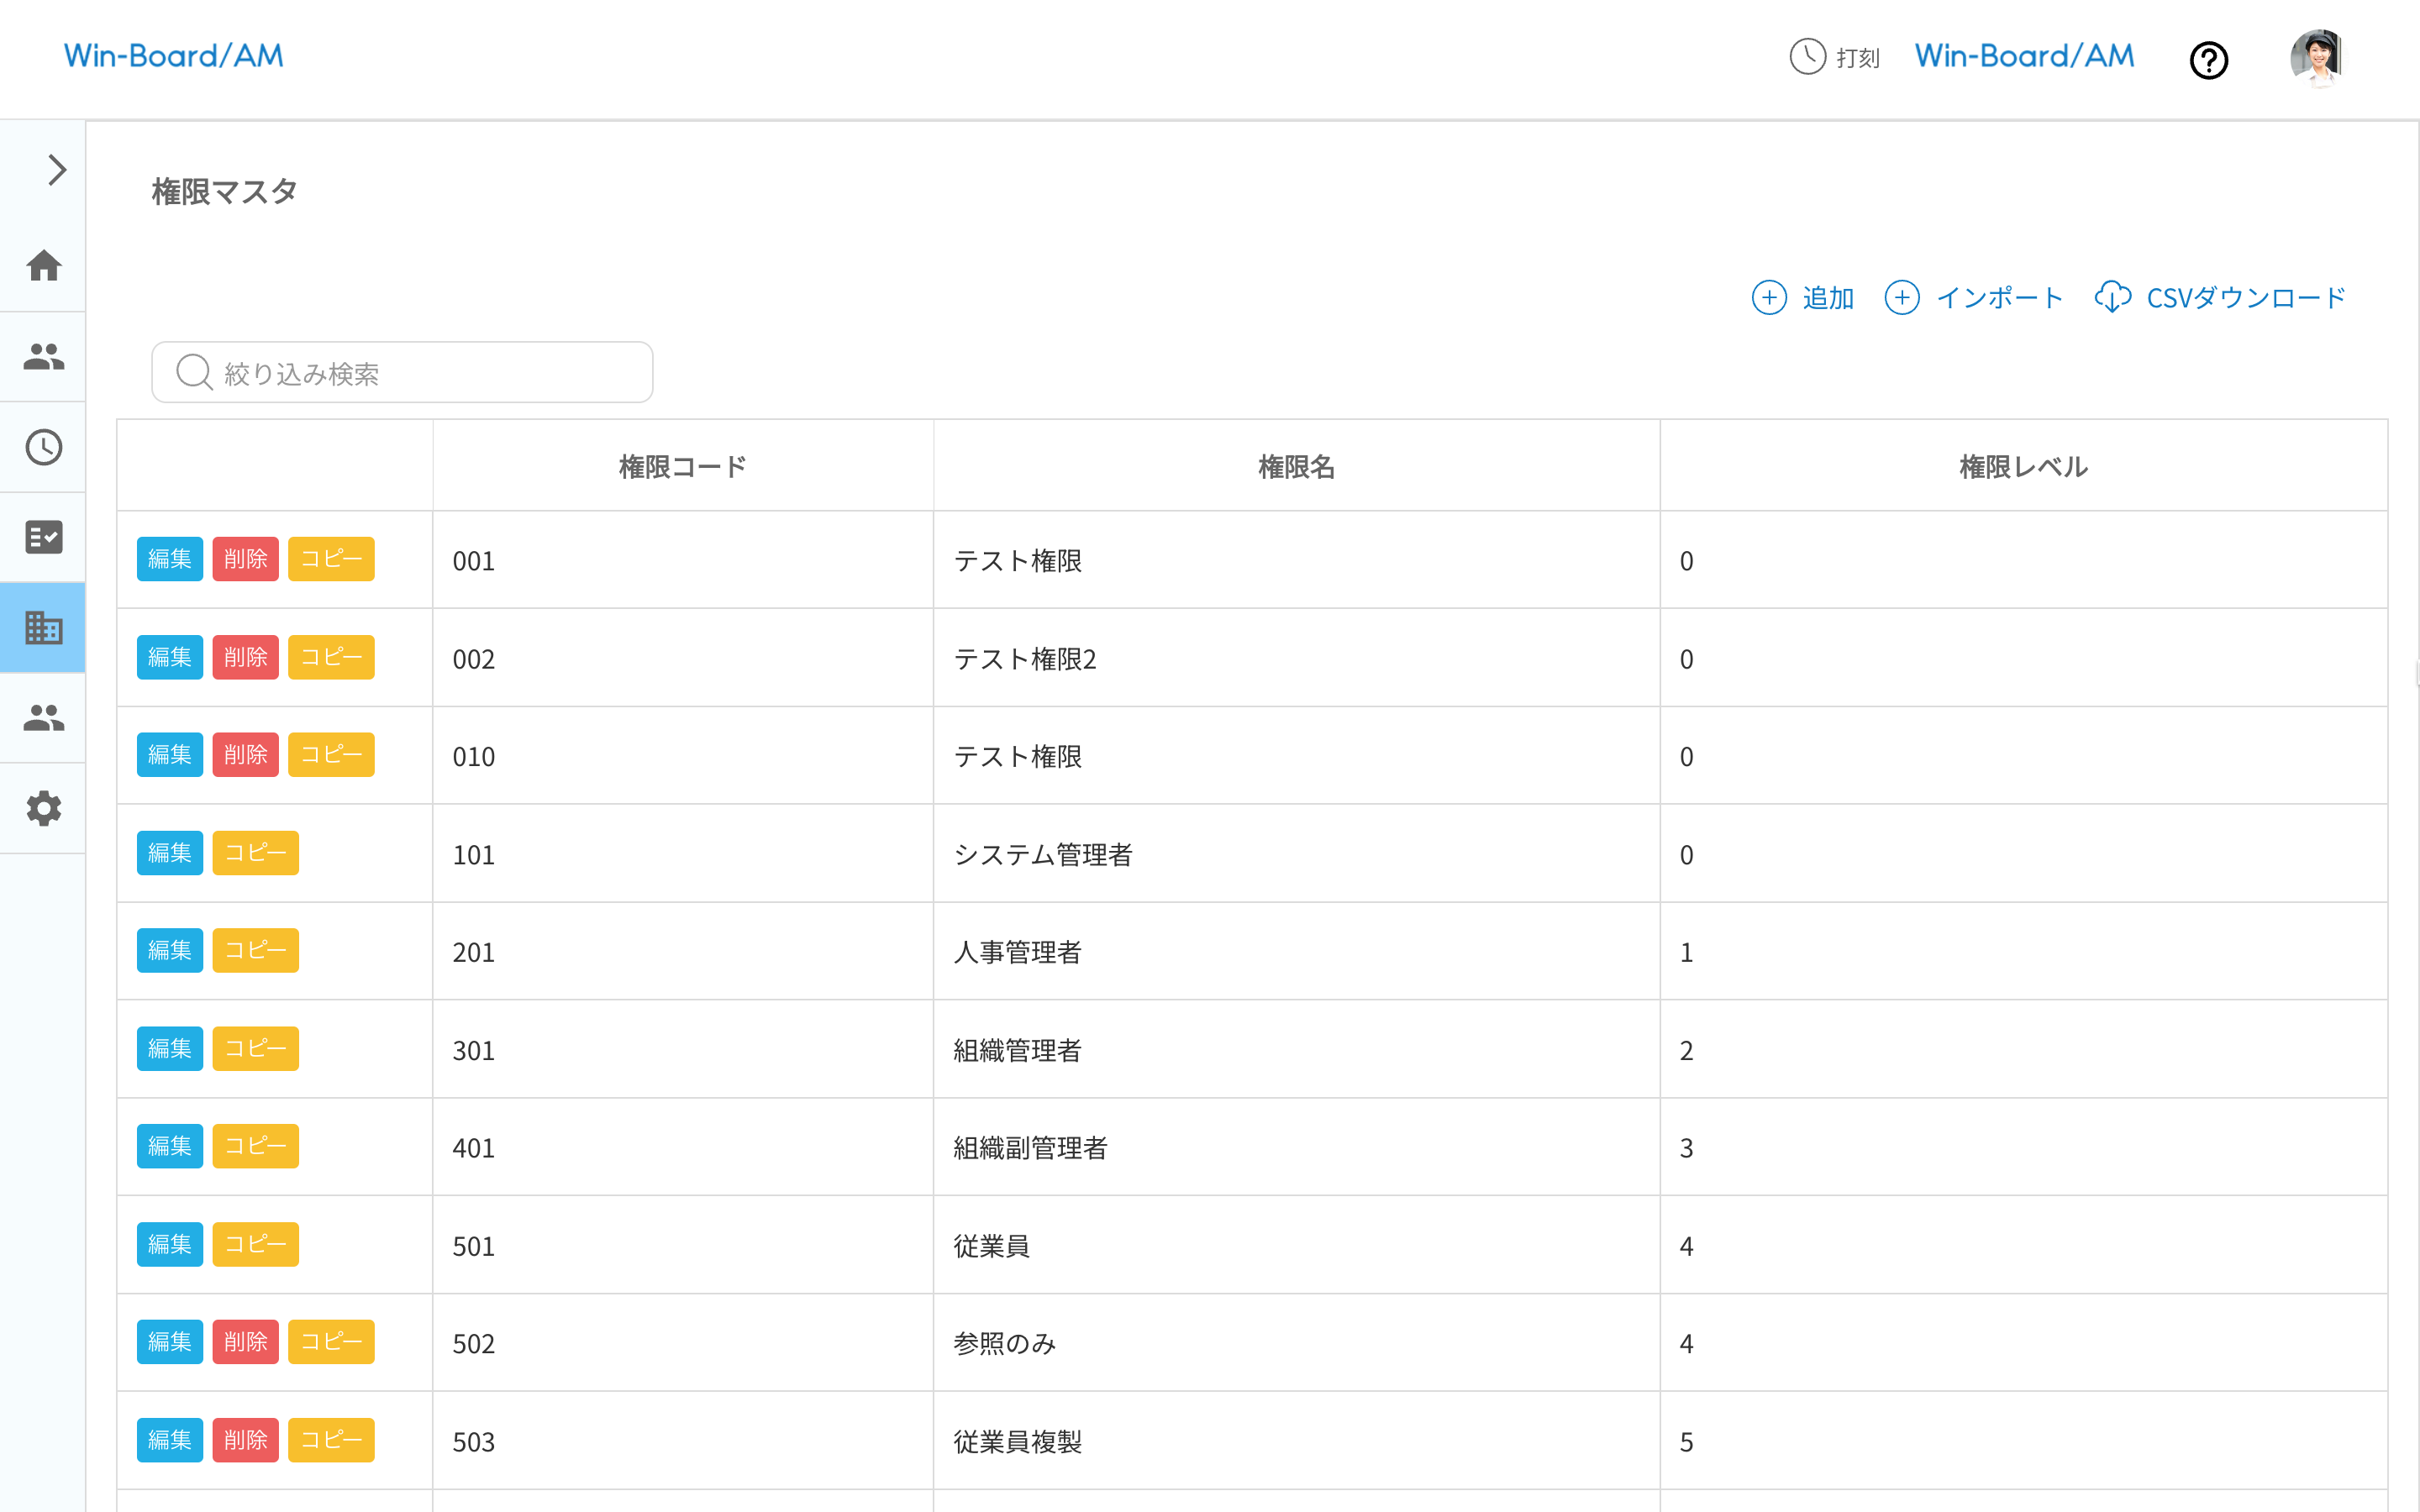This screenshot has width=2420, height=1512.
Task: Open the Home icon in sidebar
Action: click(x=44, y=266)
